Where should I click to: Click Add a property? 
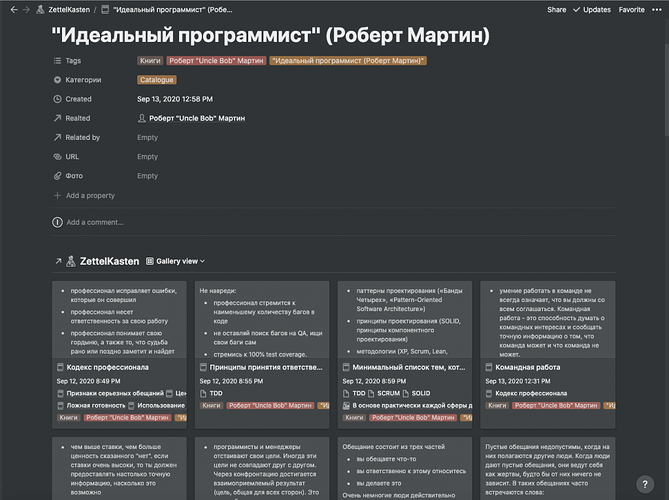point(90,195)
